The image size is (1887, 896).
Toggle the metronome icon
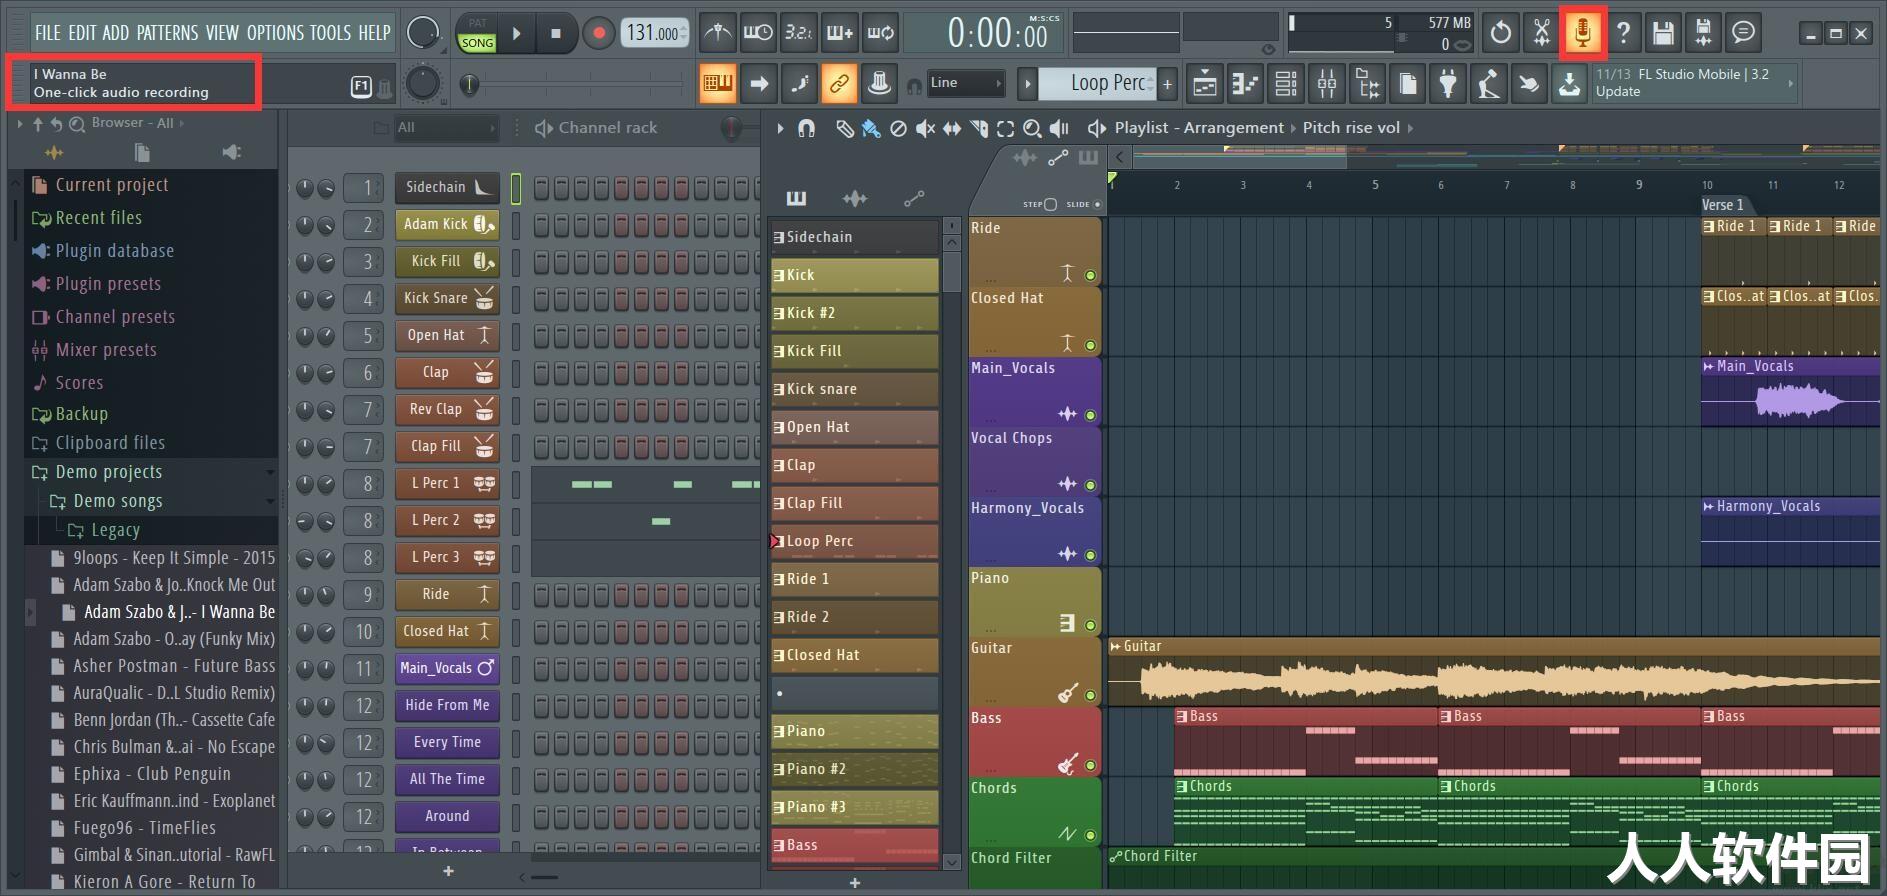[x=717, y=33]
